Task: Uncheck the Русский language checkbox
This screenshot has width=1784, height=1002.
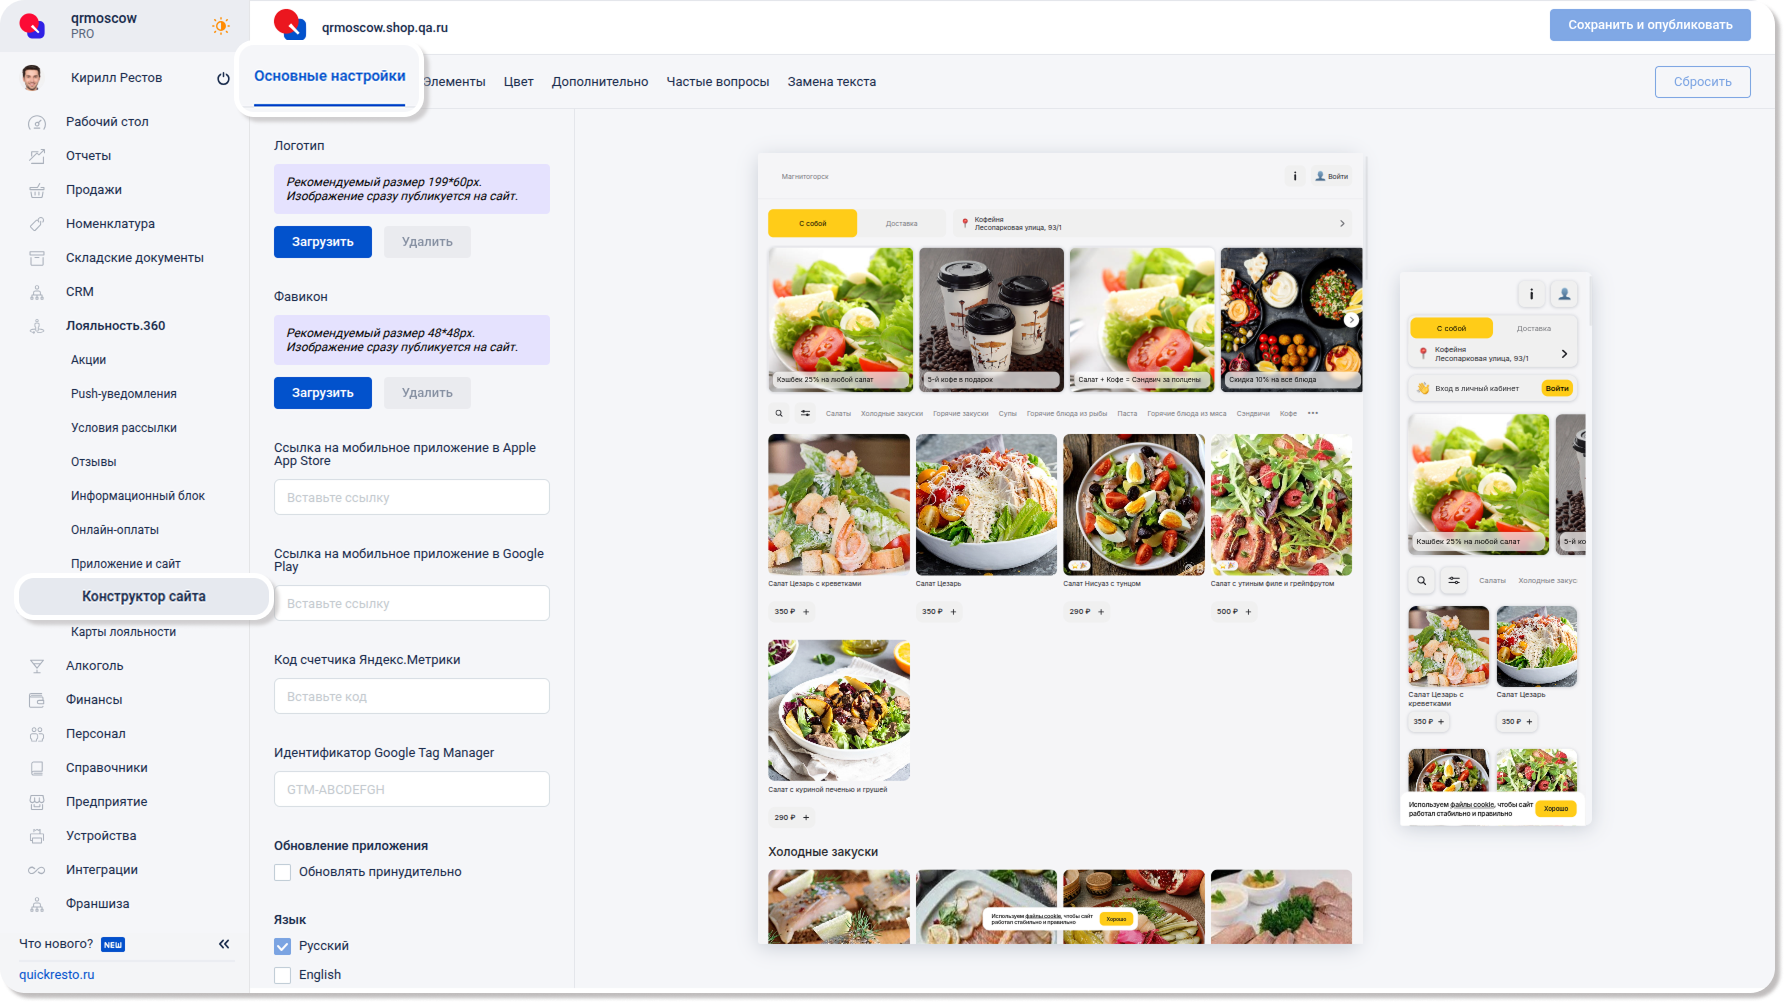Action: click(x=283, y=946)
